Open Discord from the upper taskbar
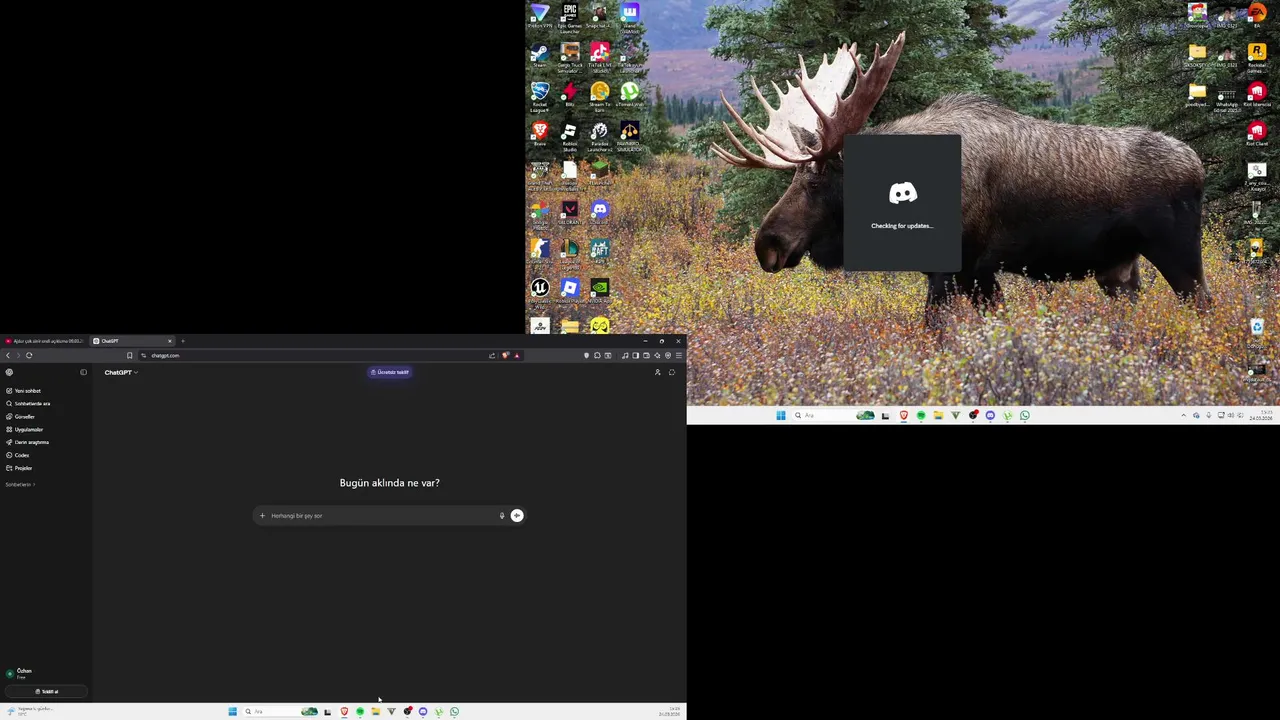 coord(990,415)
